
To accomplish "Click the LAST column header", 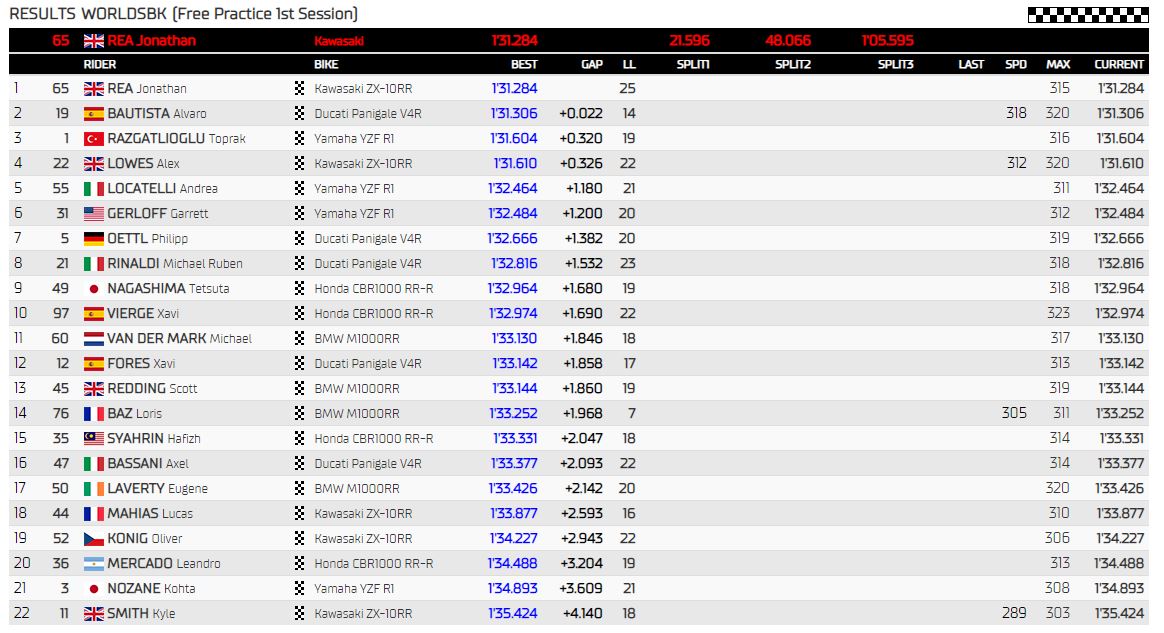I will pyautogui.click(x=971, y=65).
